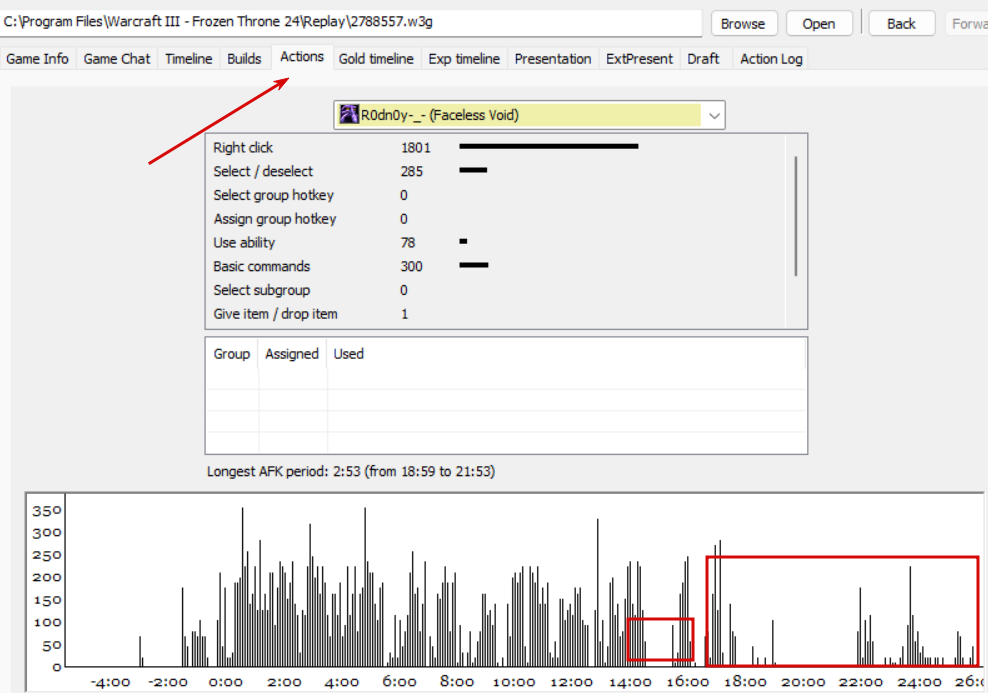This screenshot has width=988, height=693.
Task: Click the Back button
Action: click(x=901, y=24)
